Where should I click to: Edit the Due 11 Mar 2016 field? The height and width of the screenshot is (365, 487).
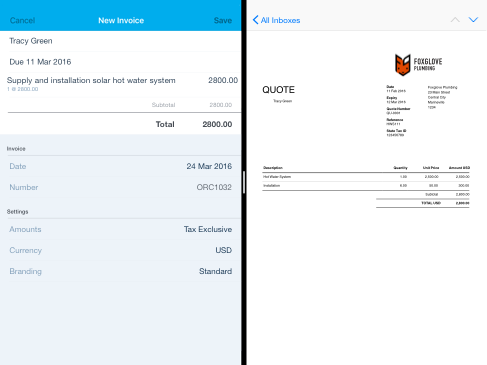point(121,62)
